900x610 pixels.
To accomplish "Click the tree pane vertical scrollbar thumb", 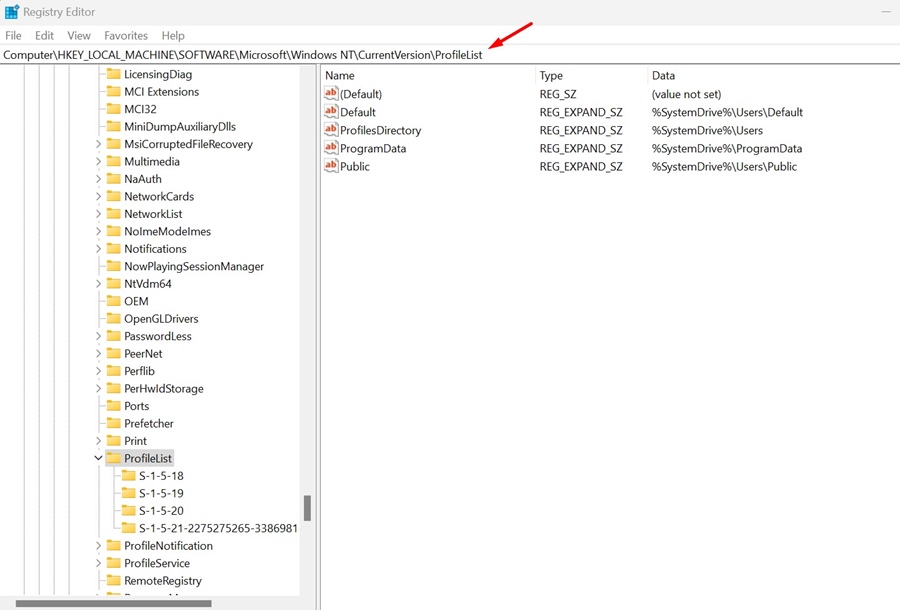I will point(308,508).
